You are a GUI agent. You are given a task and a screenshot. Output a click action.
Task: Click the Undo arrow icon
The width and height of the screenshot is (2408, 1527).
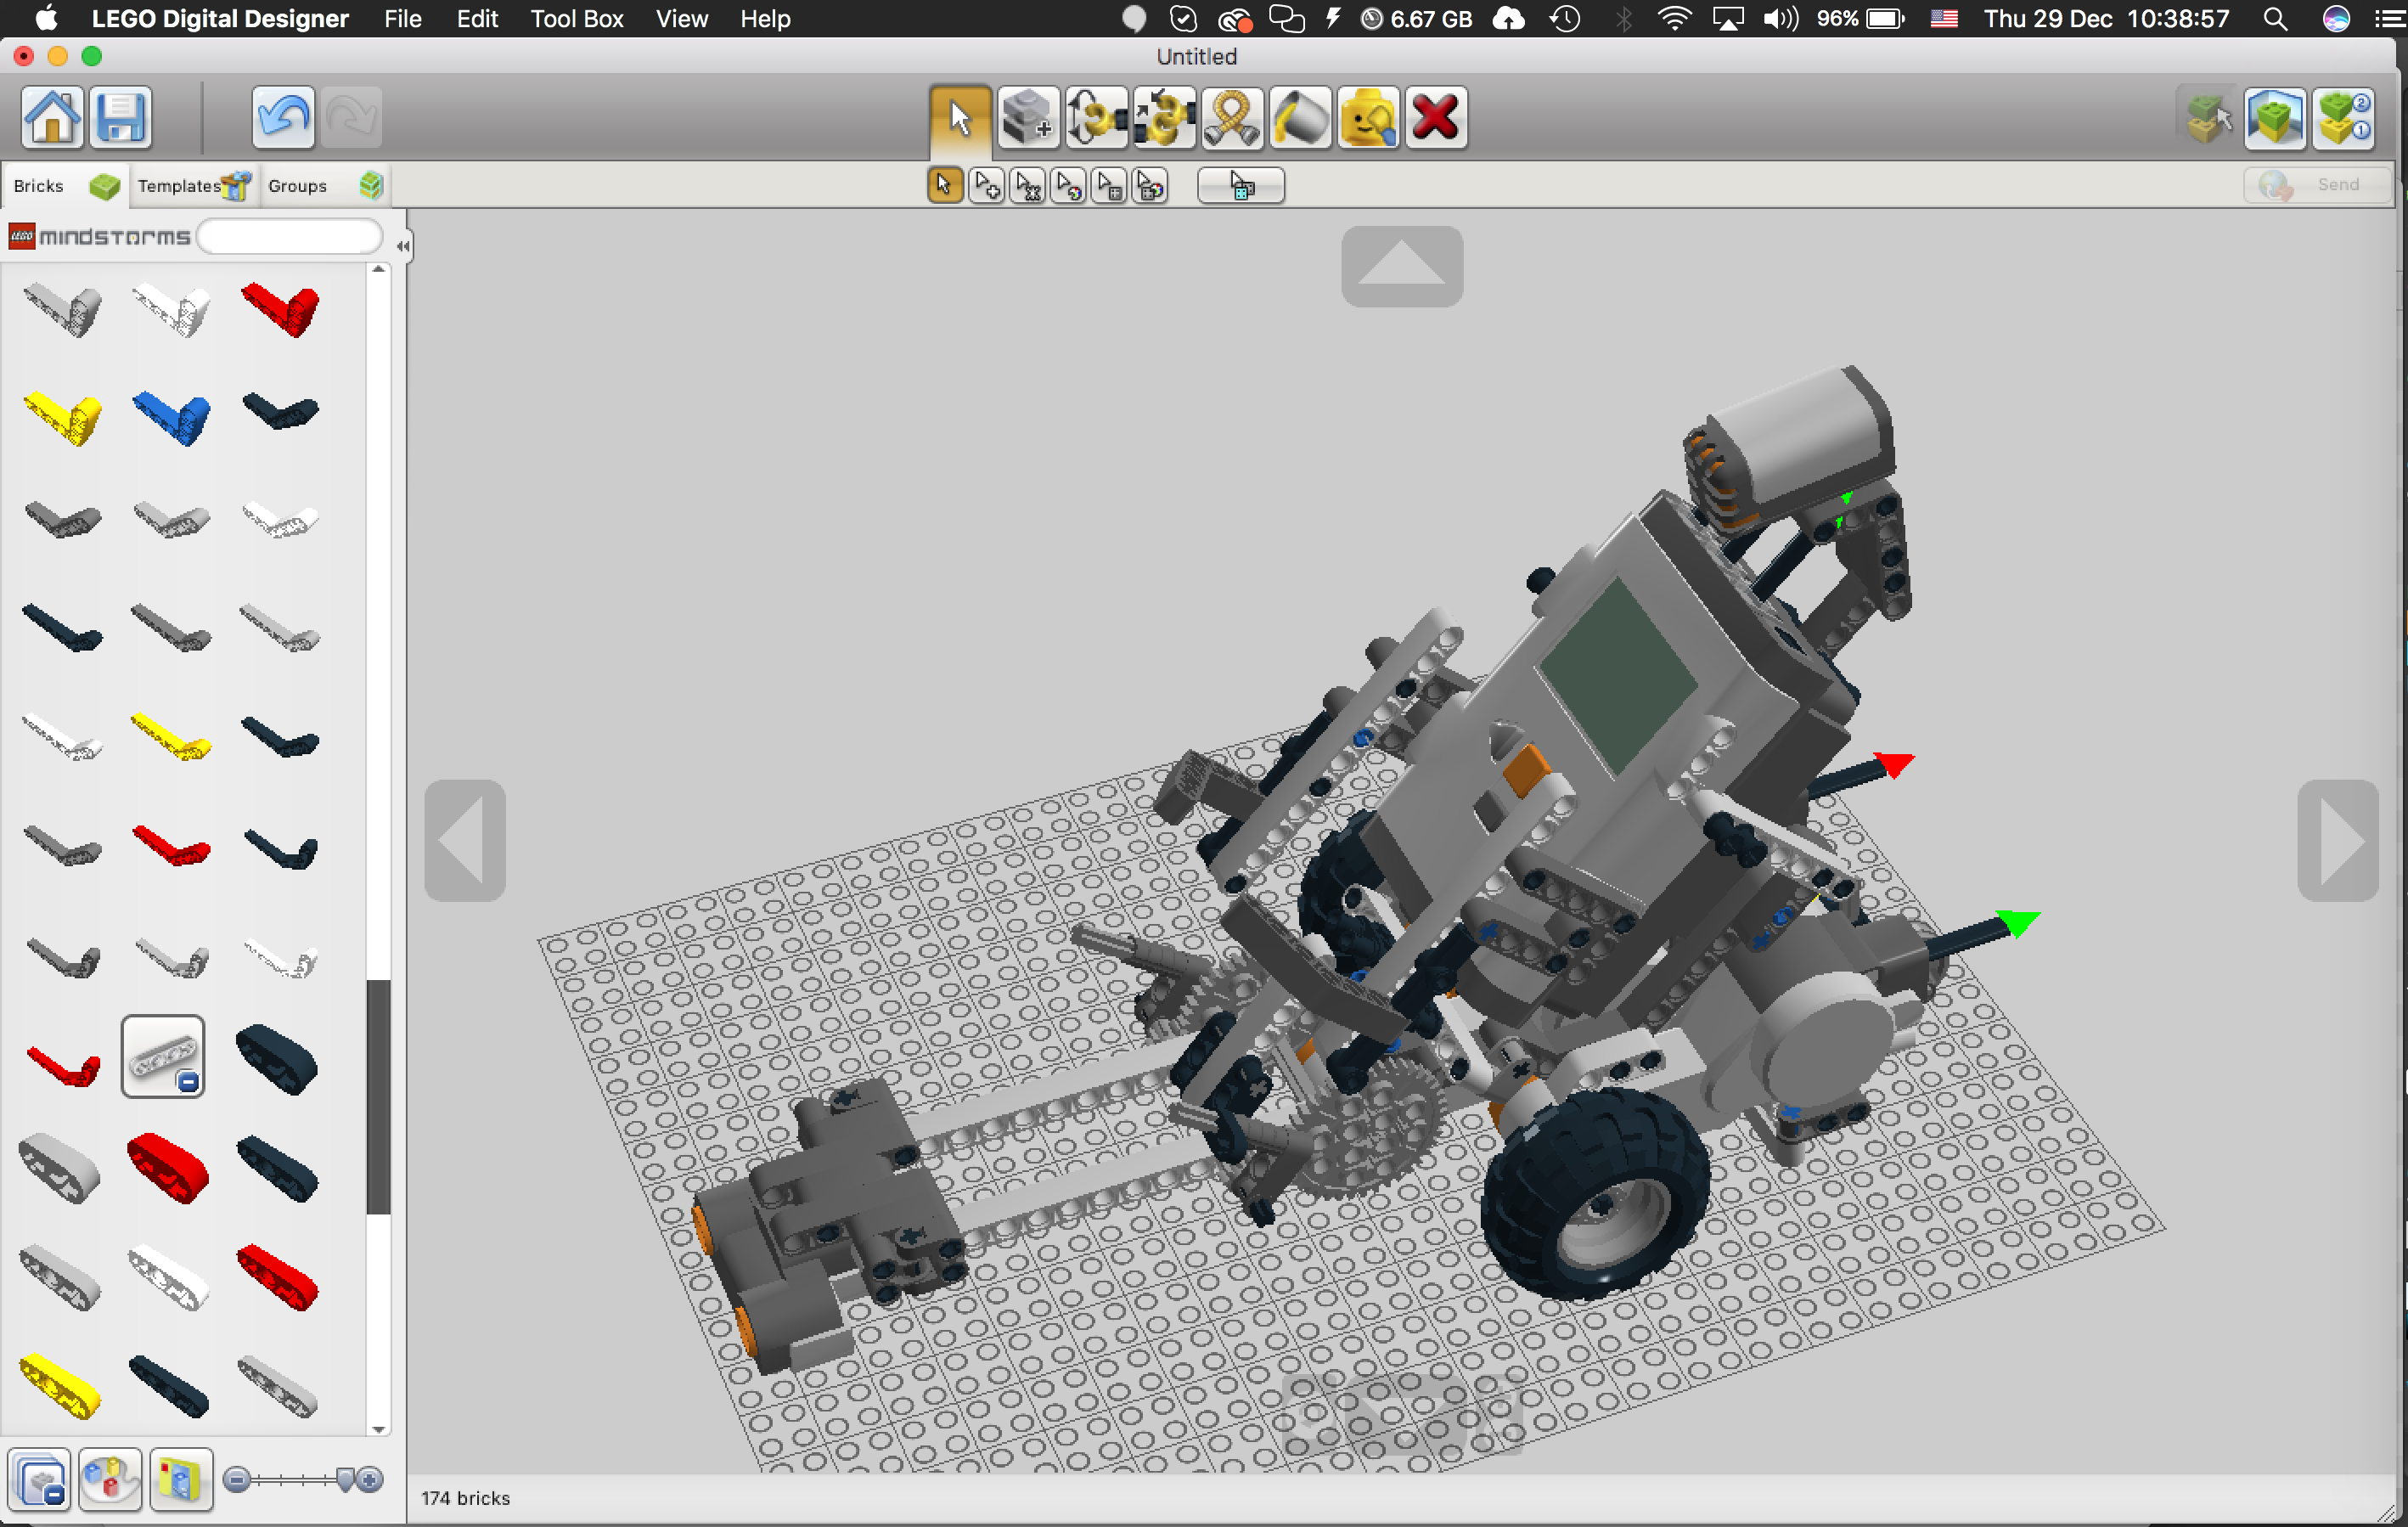coord(282,117)
